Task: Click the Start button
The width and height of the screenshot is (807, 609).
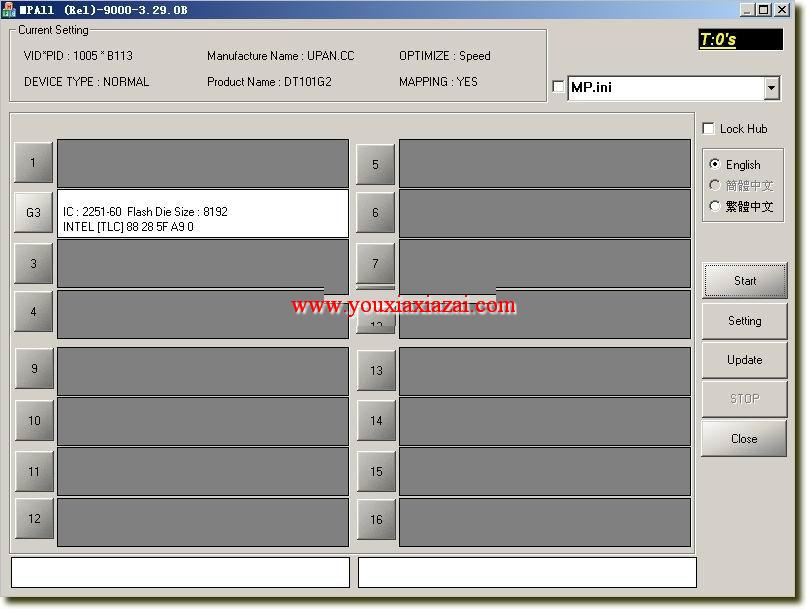Action: coord(745,281)
